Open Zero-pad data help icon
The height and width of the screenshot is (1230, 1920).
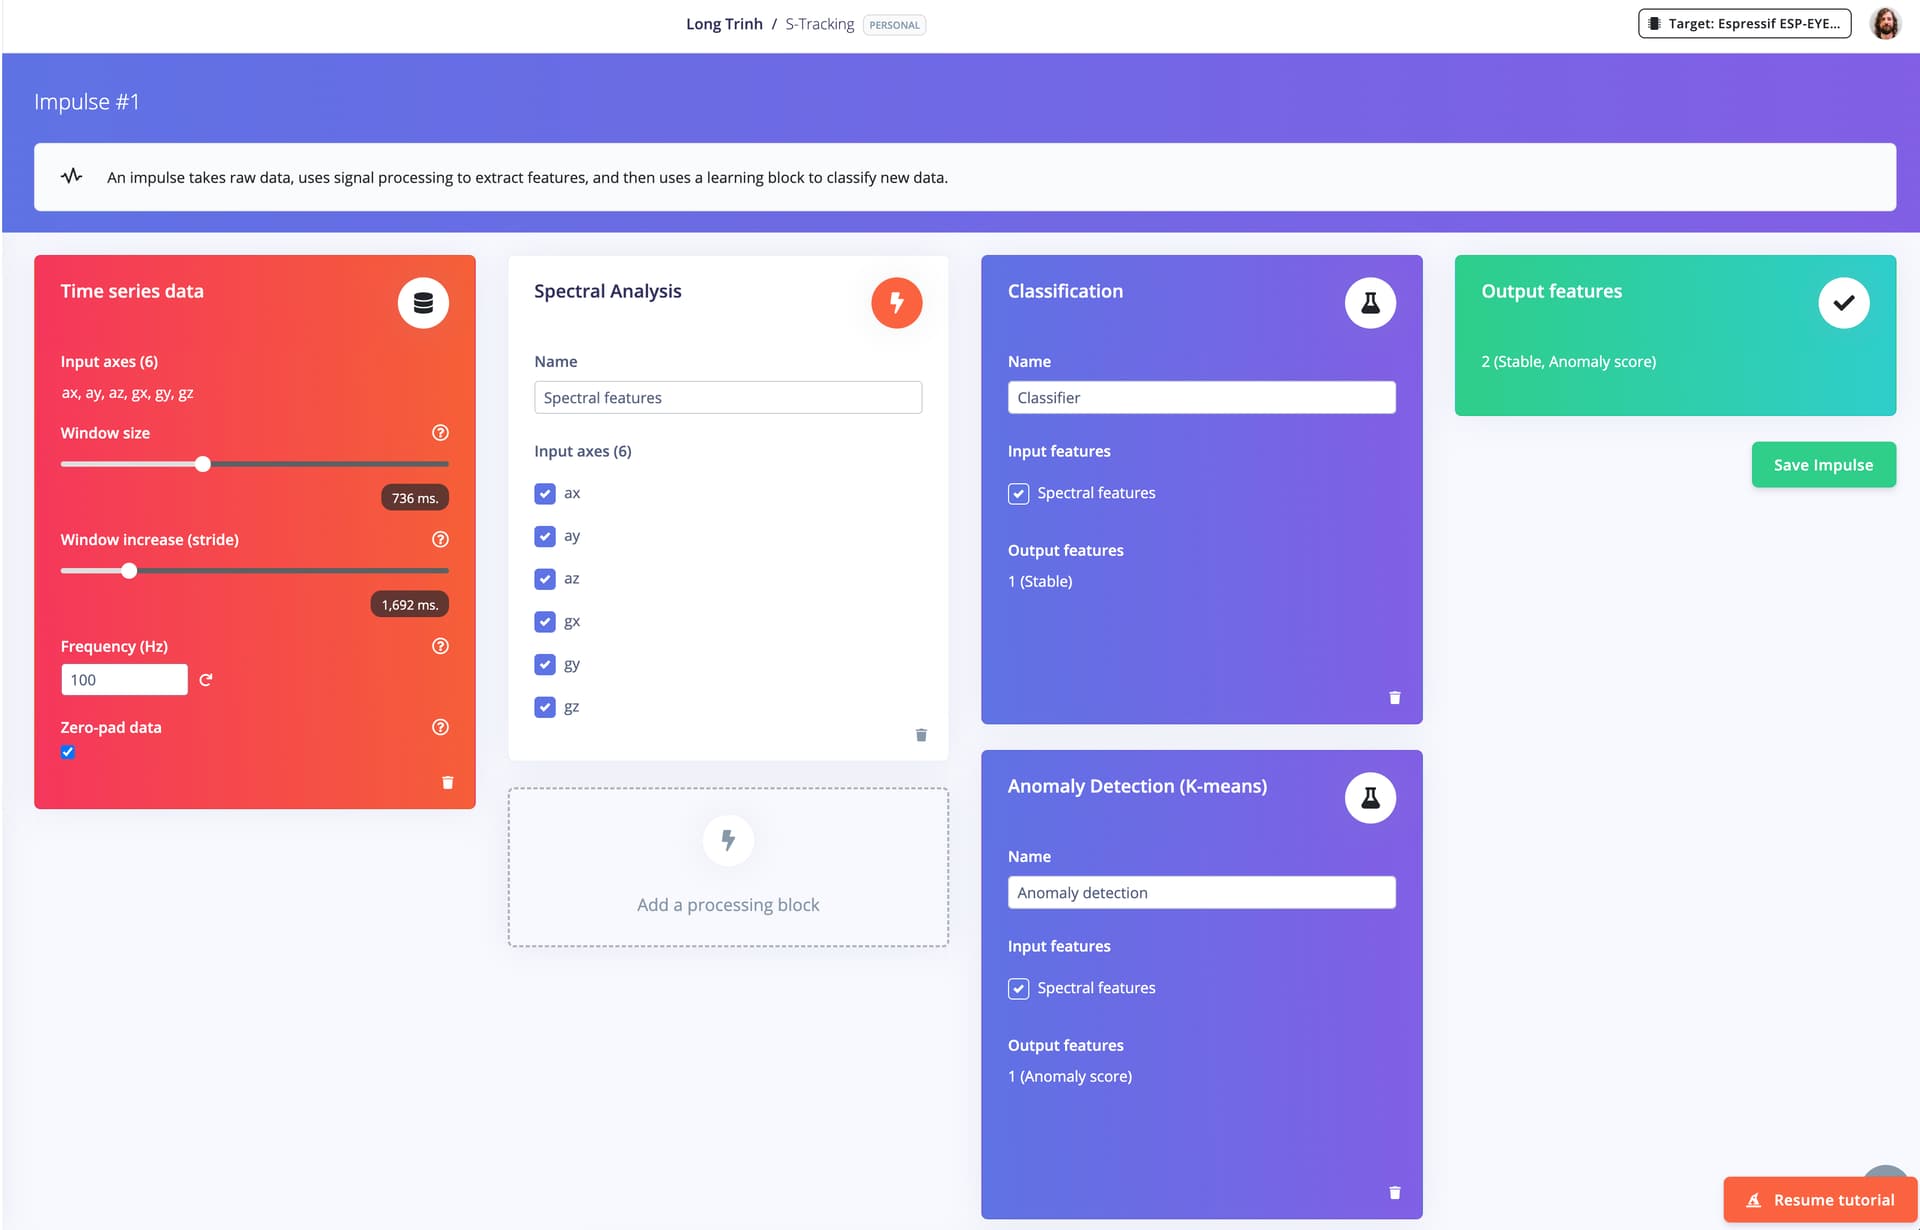point(440,728)
